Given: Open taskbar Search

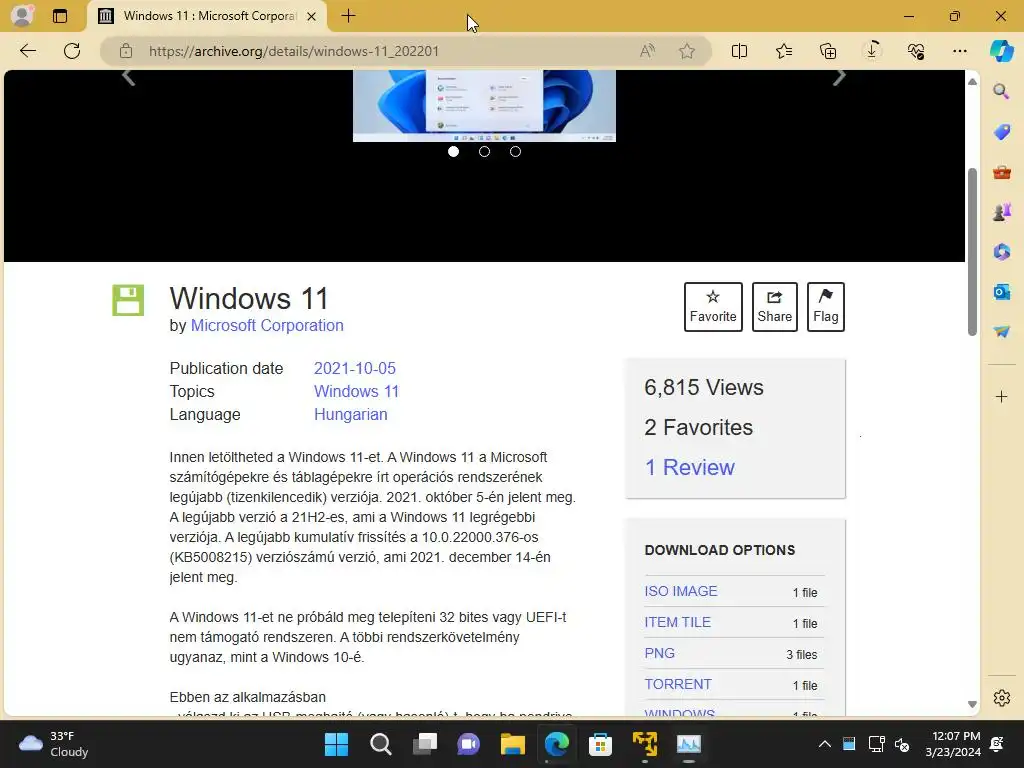Looking at the screenshot, I should coord(381,744).
